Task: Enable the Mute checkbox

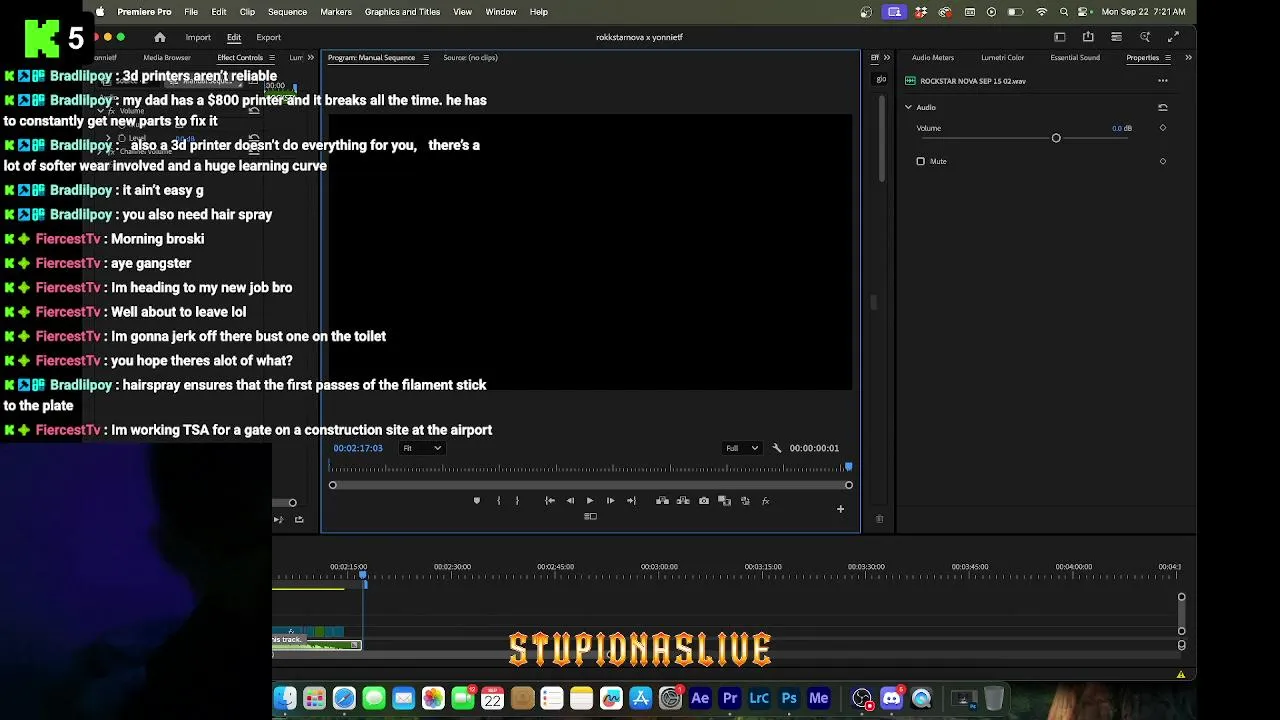Action: 921,161
